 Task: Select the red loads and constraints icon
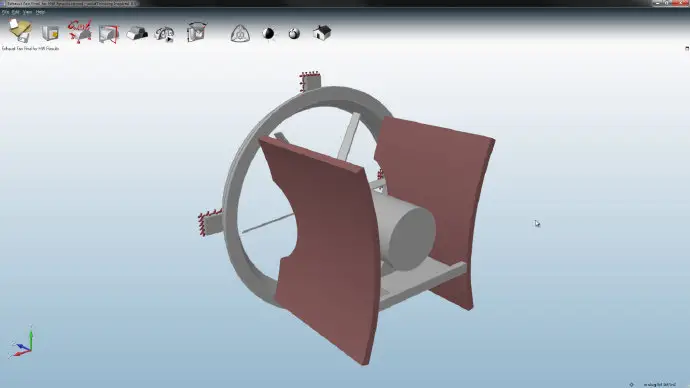click(80, 32)
